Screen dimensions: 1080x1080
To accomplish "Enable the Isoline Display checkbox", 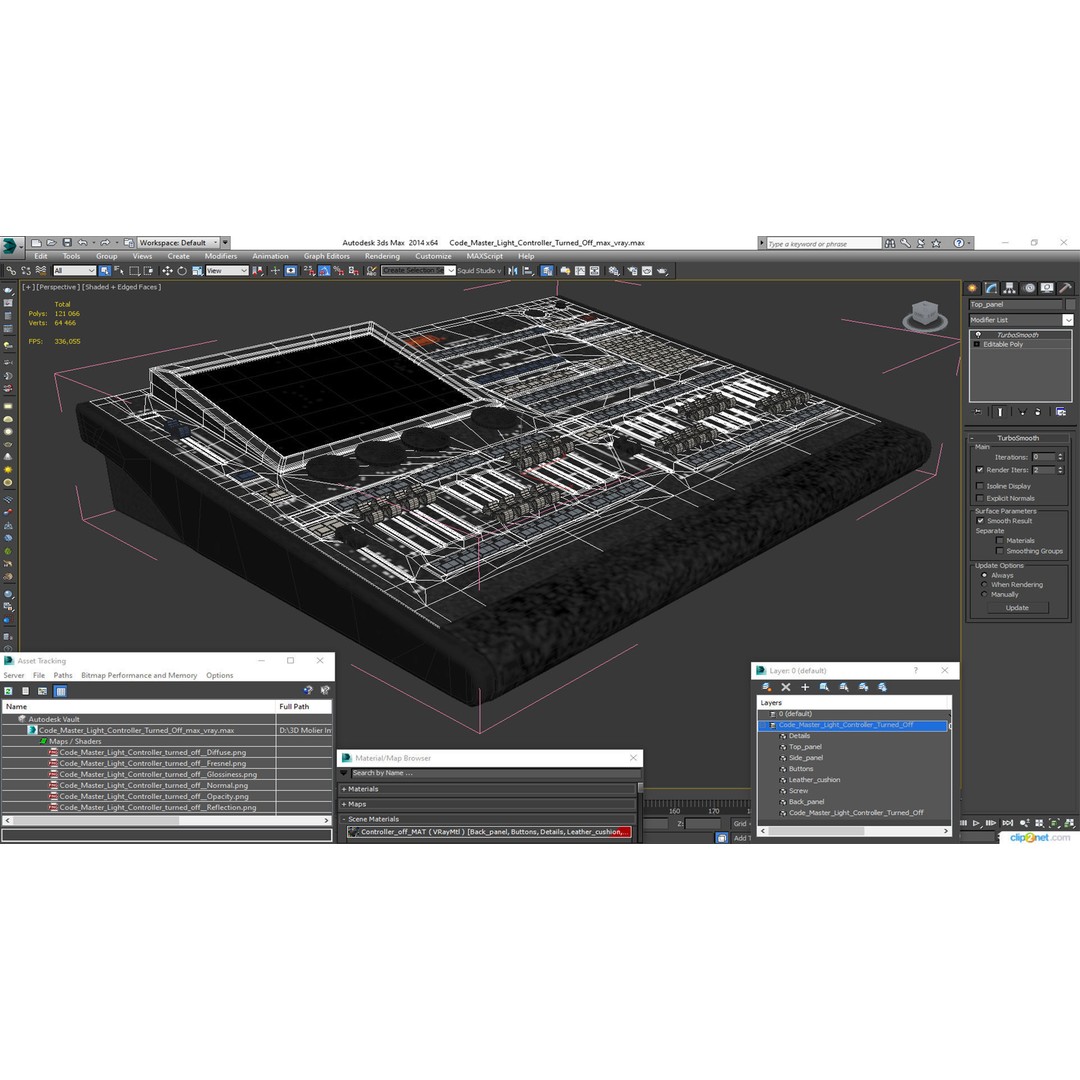I will pos(979,486).
